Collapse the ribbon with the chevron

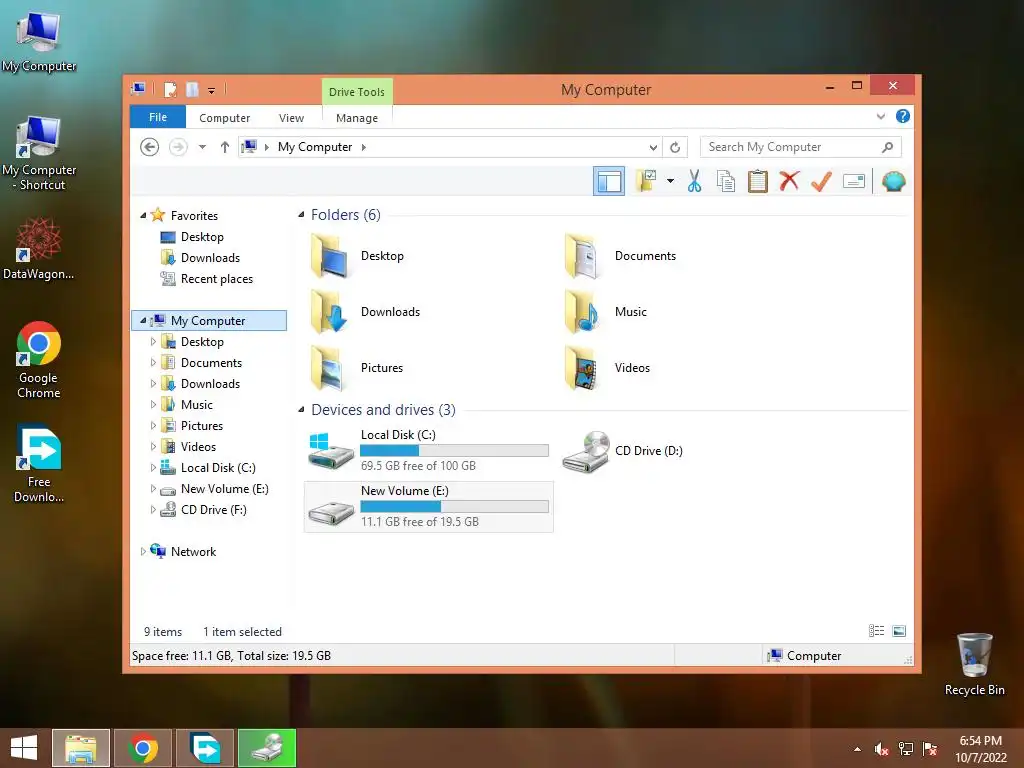[880, 116]
